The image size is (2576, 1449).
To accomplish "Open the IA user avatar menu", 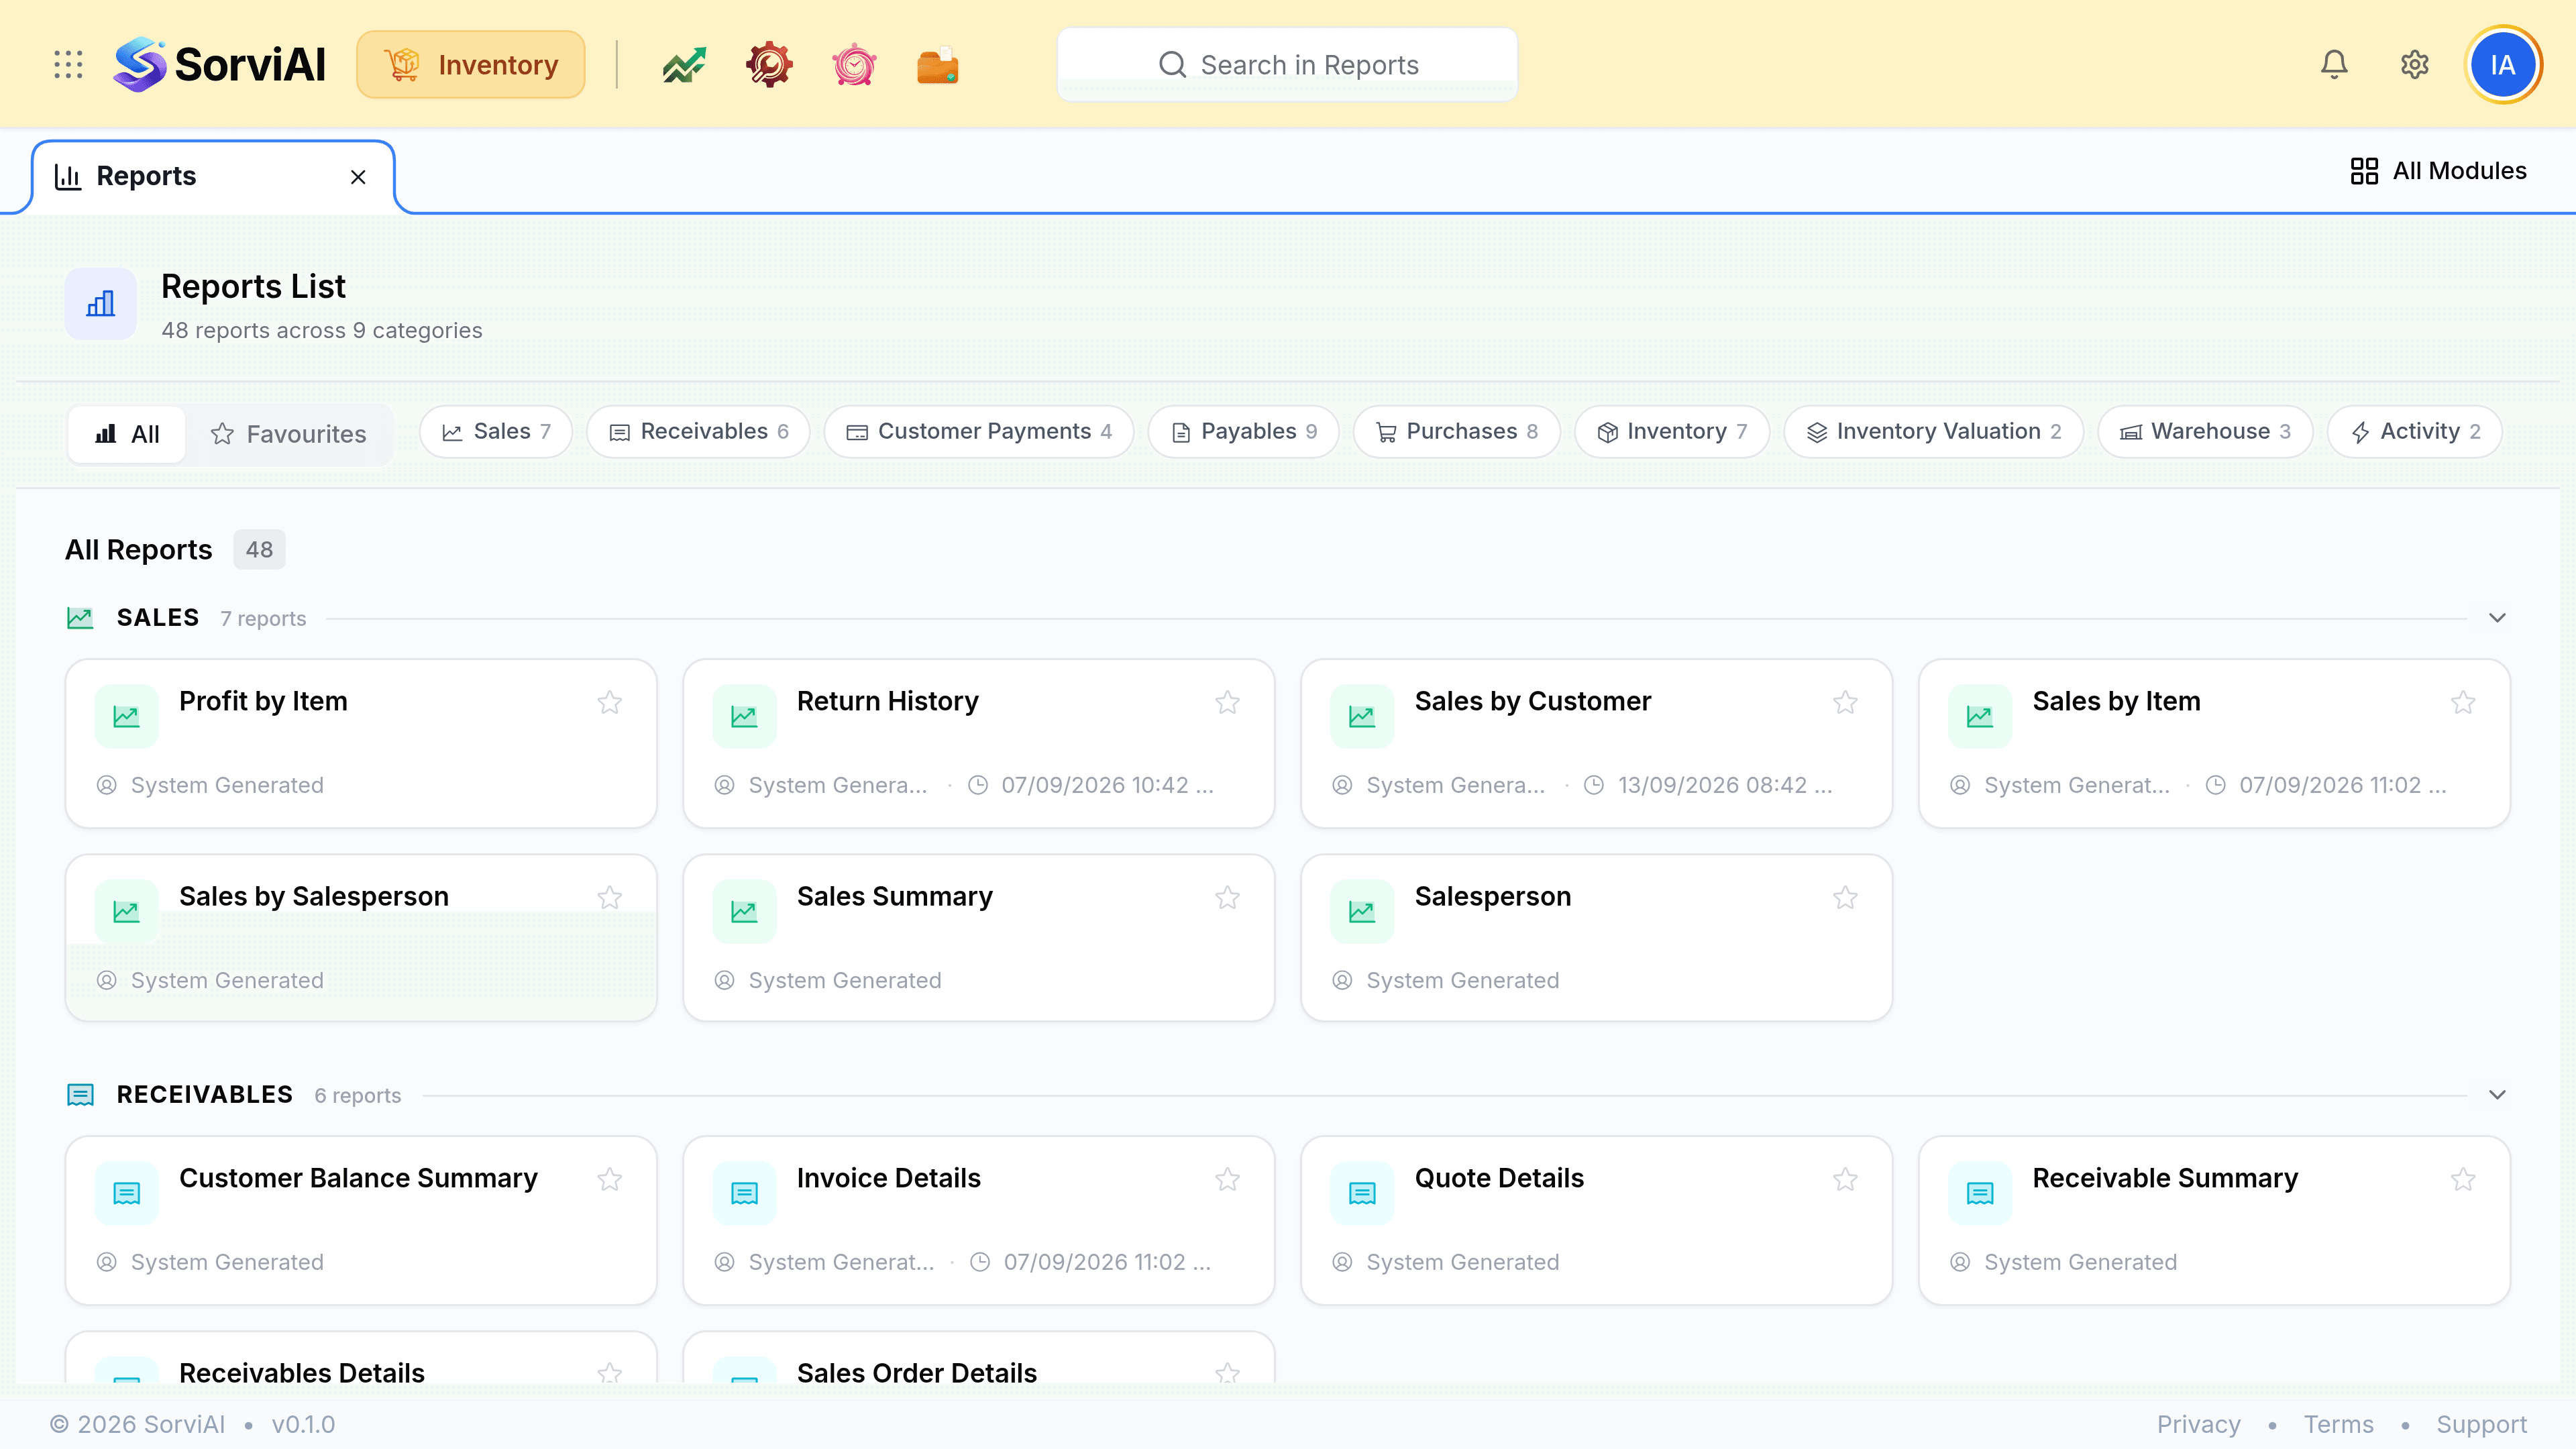I will click(x=2503, y=65).
